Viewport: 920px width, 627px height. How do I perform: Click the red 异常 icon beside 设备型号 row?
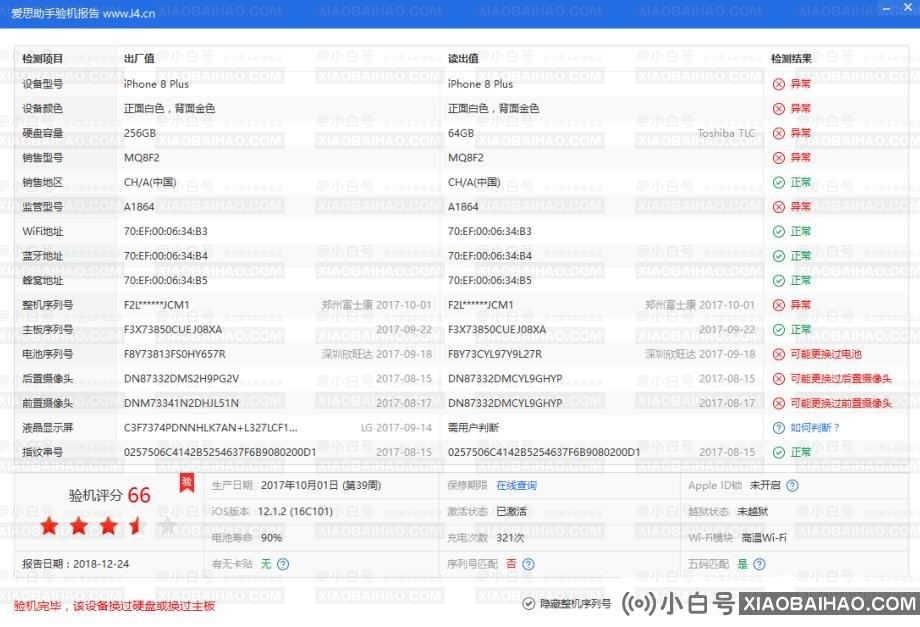[x=781, y=84]
